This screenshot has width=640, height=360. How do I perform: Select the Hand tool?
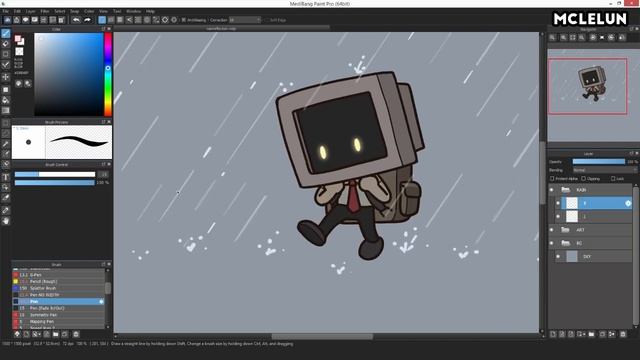pos(6,221)
